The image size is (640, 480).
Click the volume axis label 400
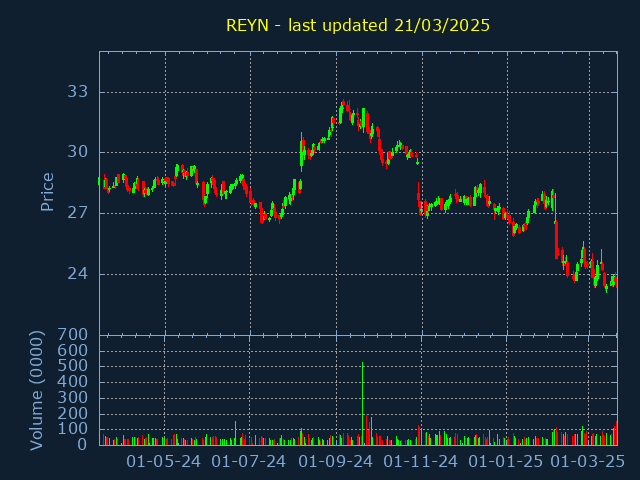pyautogui.click(x=73, y=382)
